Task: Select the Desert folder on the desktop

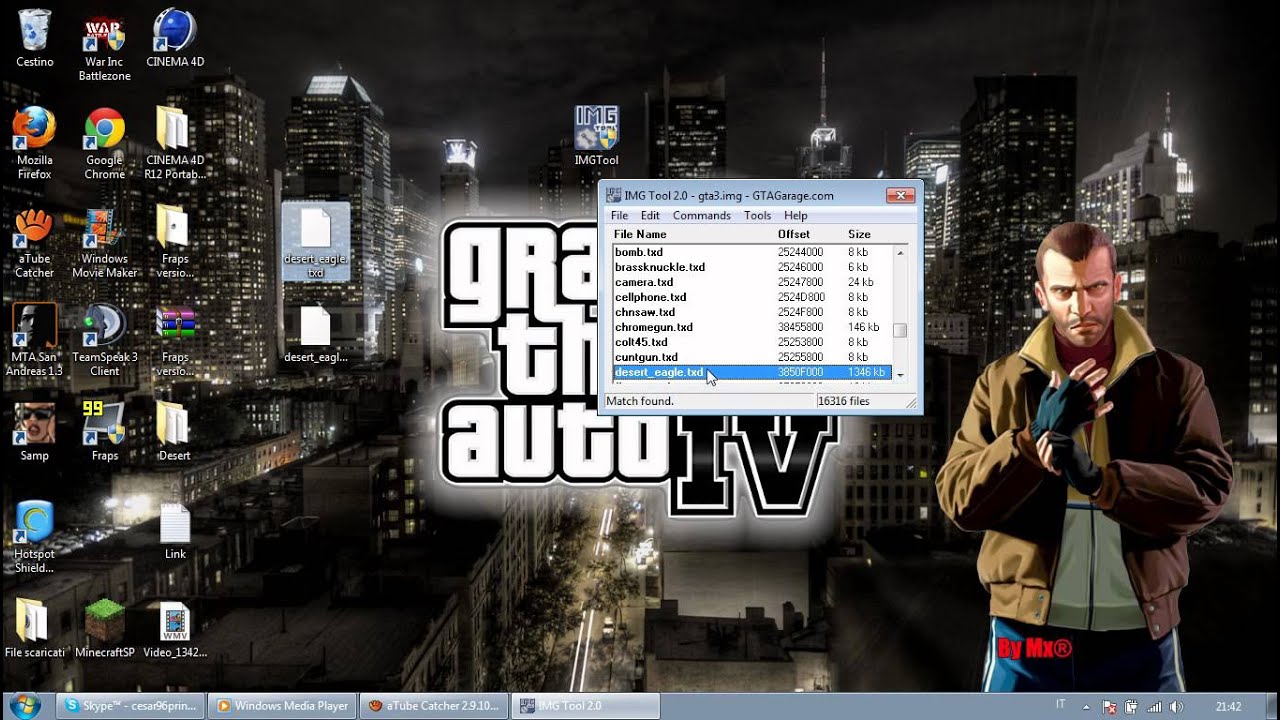Action: tap(174, 432)
